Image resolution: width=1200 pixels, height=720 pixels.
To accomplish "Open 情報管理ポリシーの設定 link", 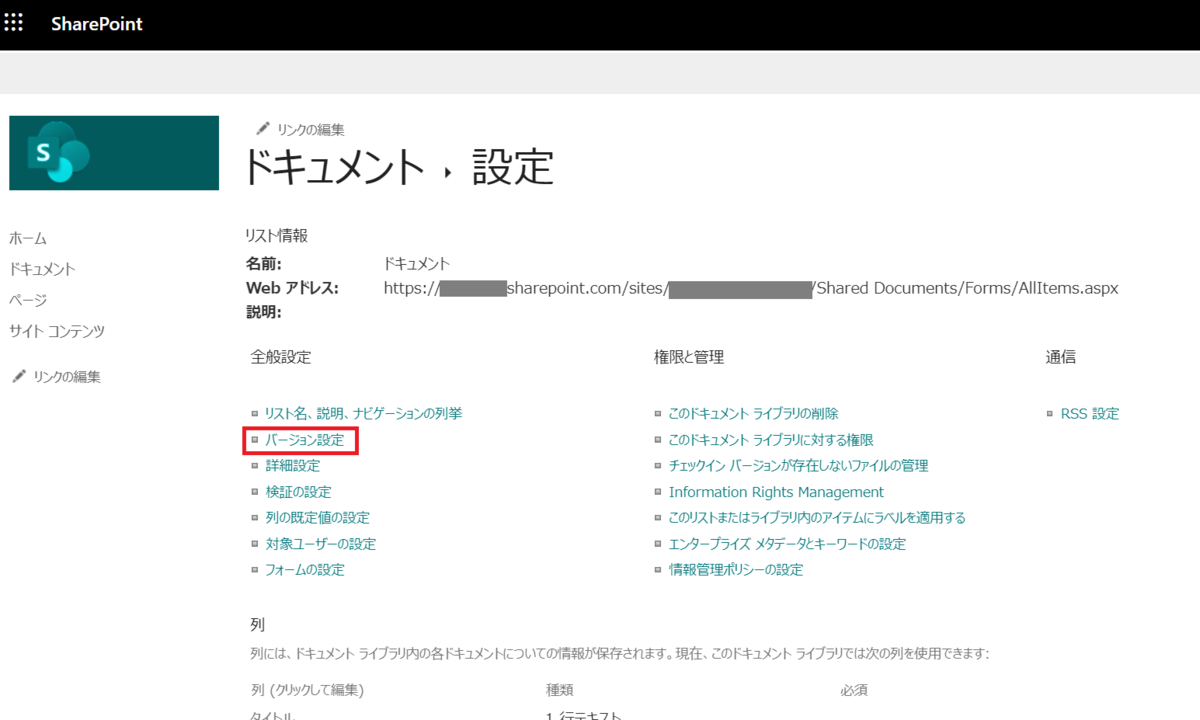I will (x=735, y=570).
